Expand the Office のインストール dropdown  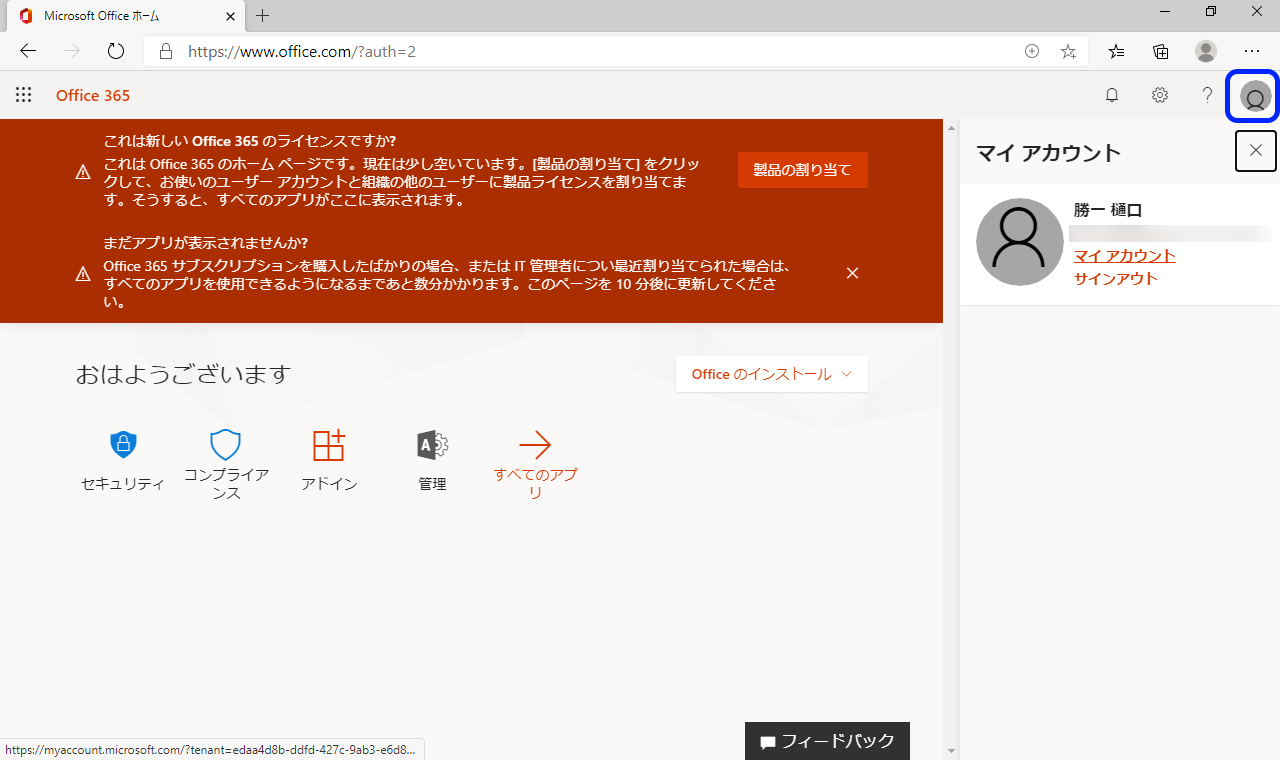tap(771, 374)
